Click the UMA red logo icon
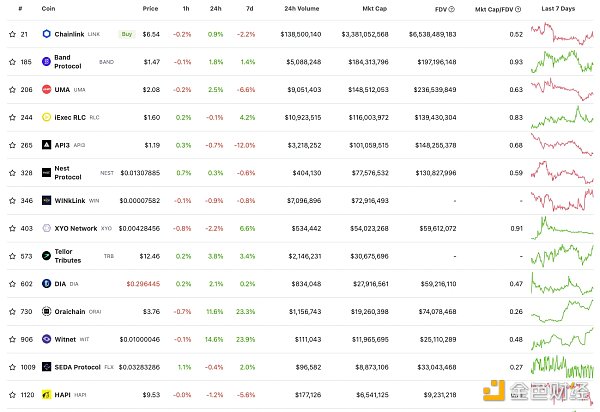Viewport: 600px width, 412px height. pyautogui.click(x=46, y=89)
